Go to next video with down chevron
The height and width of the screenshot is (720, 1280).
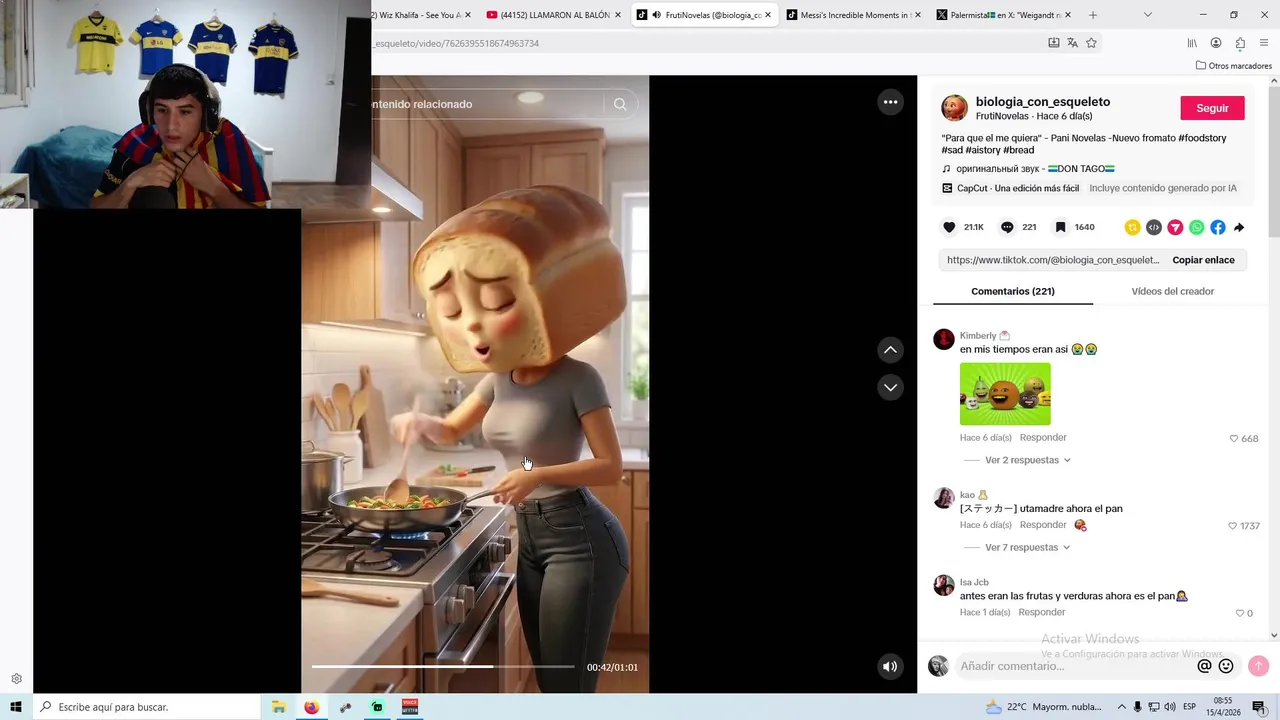[890, 387]
